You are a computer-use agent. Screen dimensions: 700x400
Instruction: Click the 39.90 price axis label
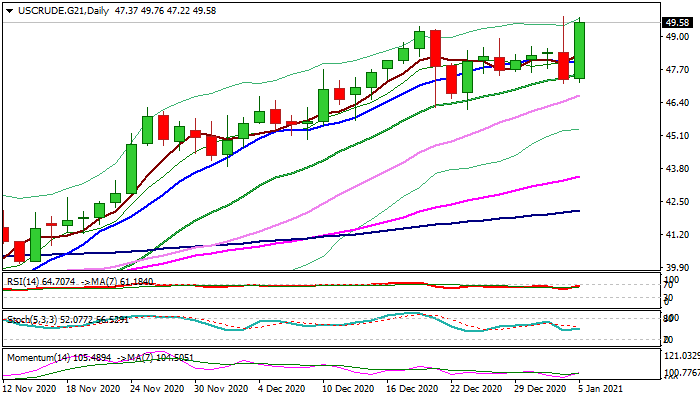(x=676, y=268)
